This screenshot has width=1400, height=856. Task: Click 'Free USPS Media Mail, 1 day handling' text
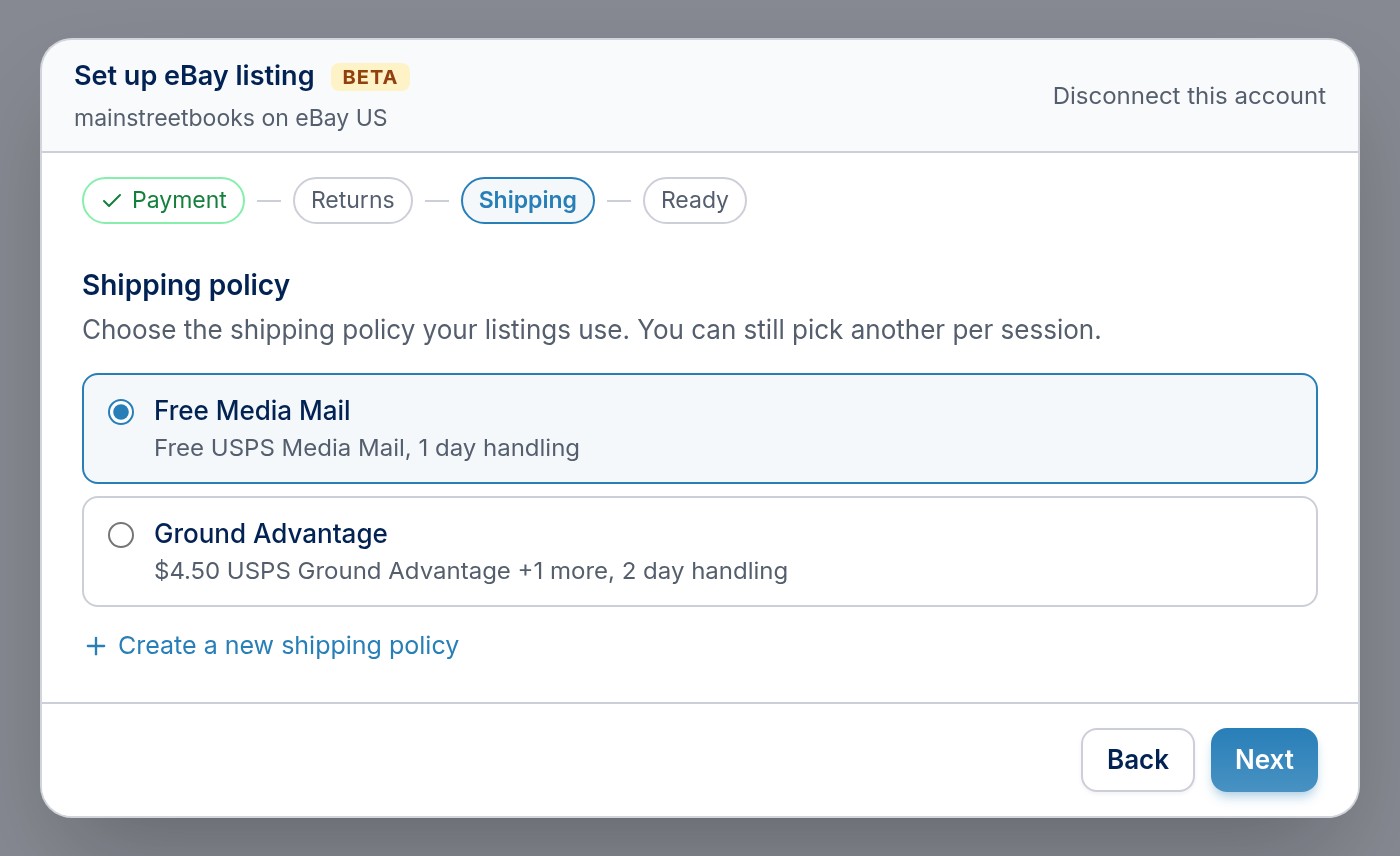click(x=367, y=447)
